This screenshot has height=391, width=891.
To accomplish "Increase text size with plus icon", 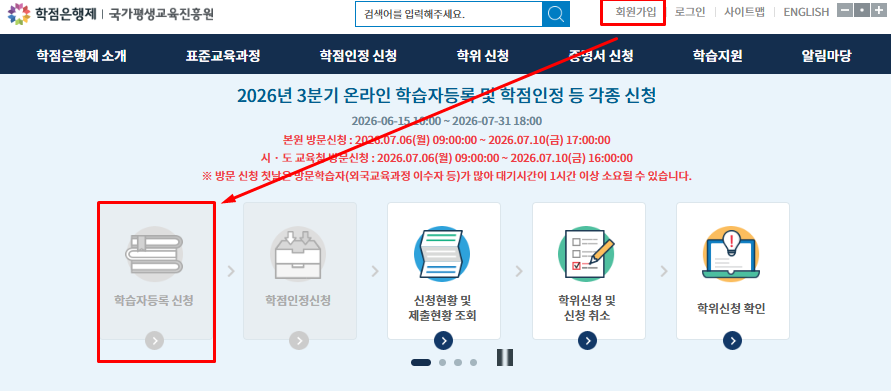I will 878,10.
